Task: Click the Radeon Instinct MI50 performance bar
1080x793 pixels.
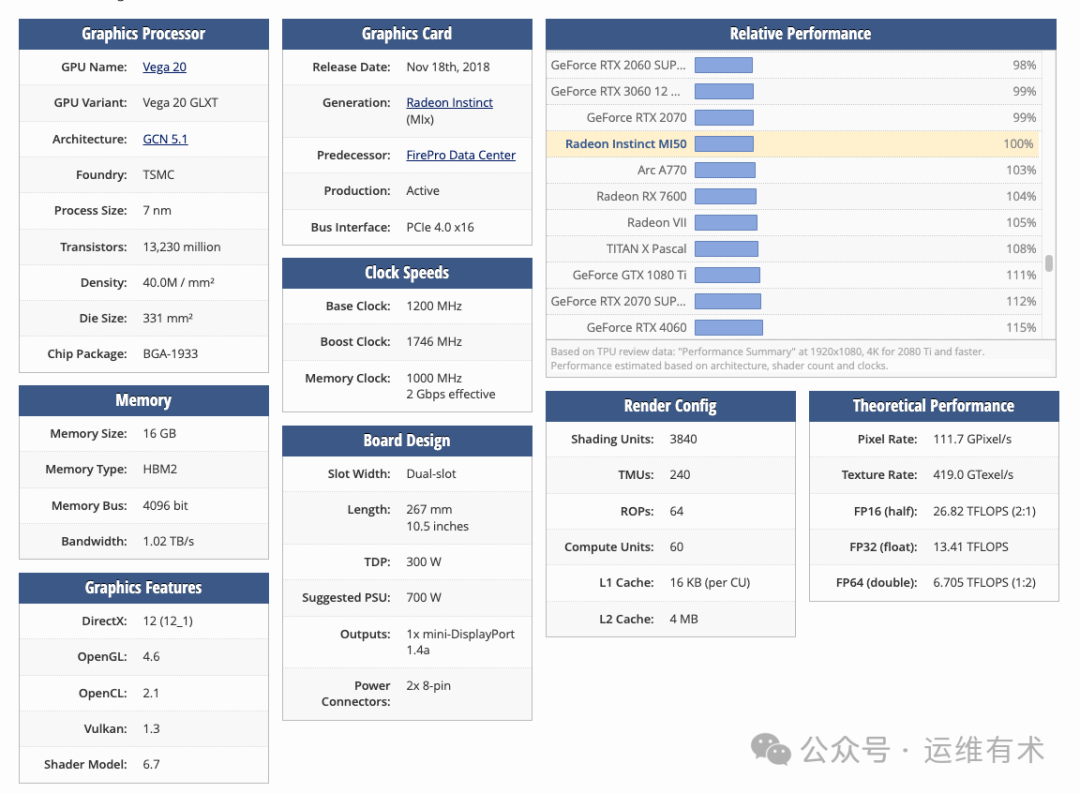Action: coord(724,144)
